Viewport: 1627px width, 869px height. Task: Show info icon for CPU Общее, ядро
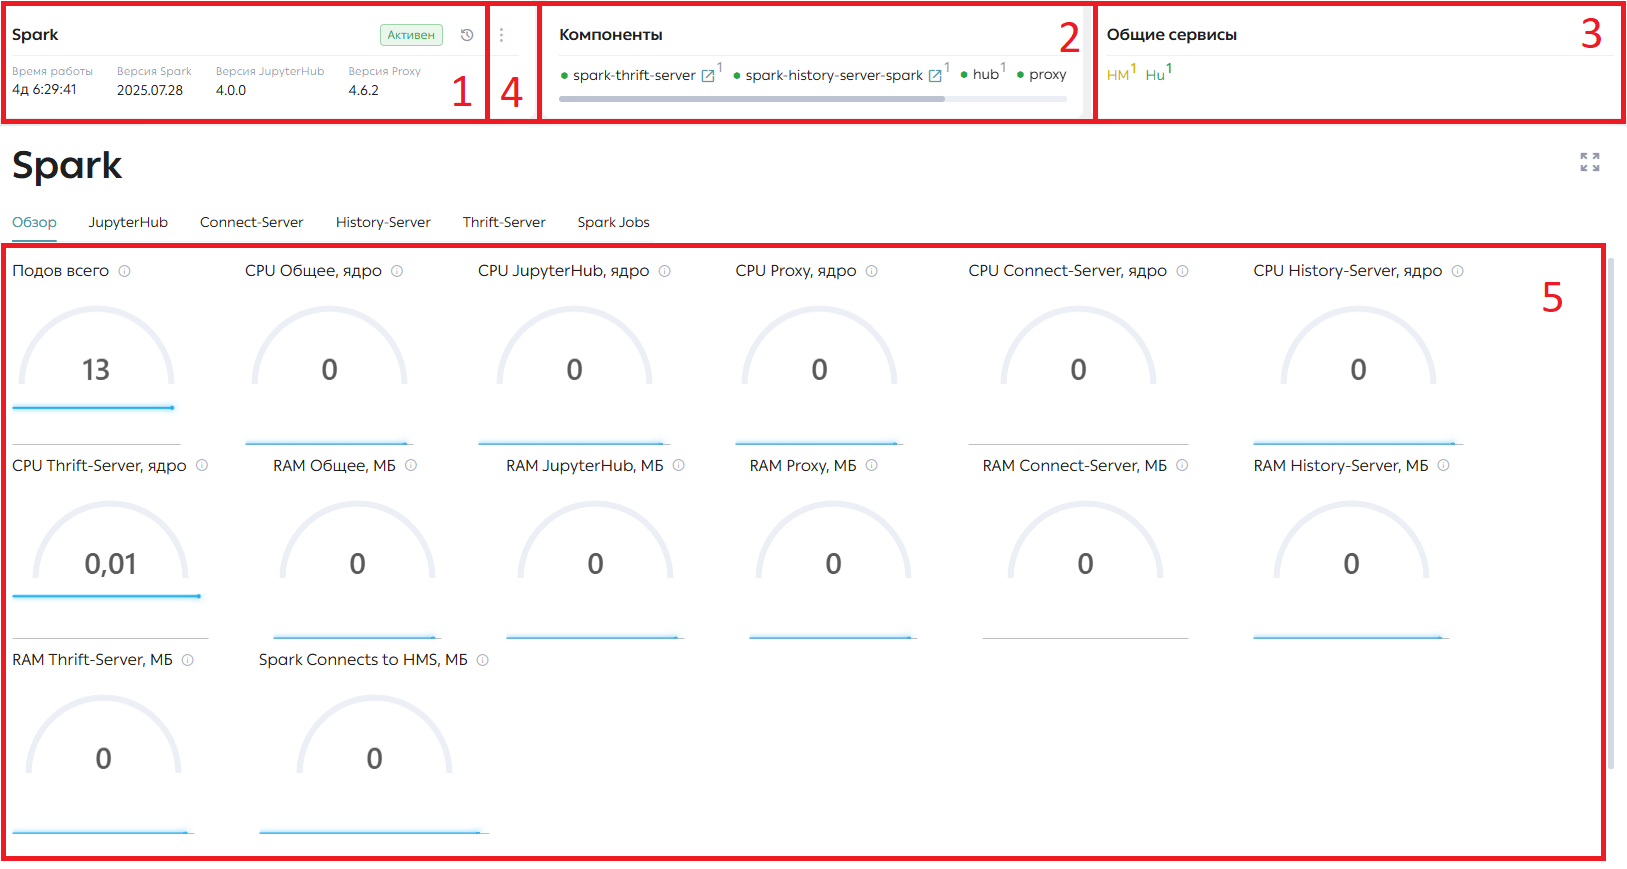(x=397, y=271)
